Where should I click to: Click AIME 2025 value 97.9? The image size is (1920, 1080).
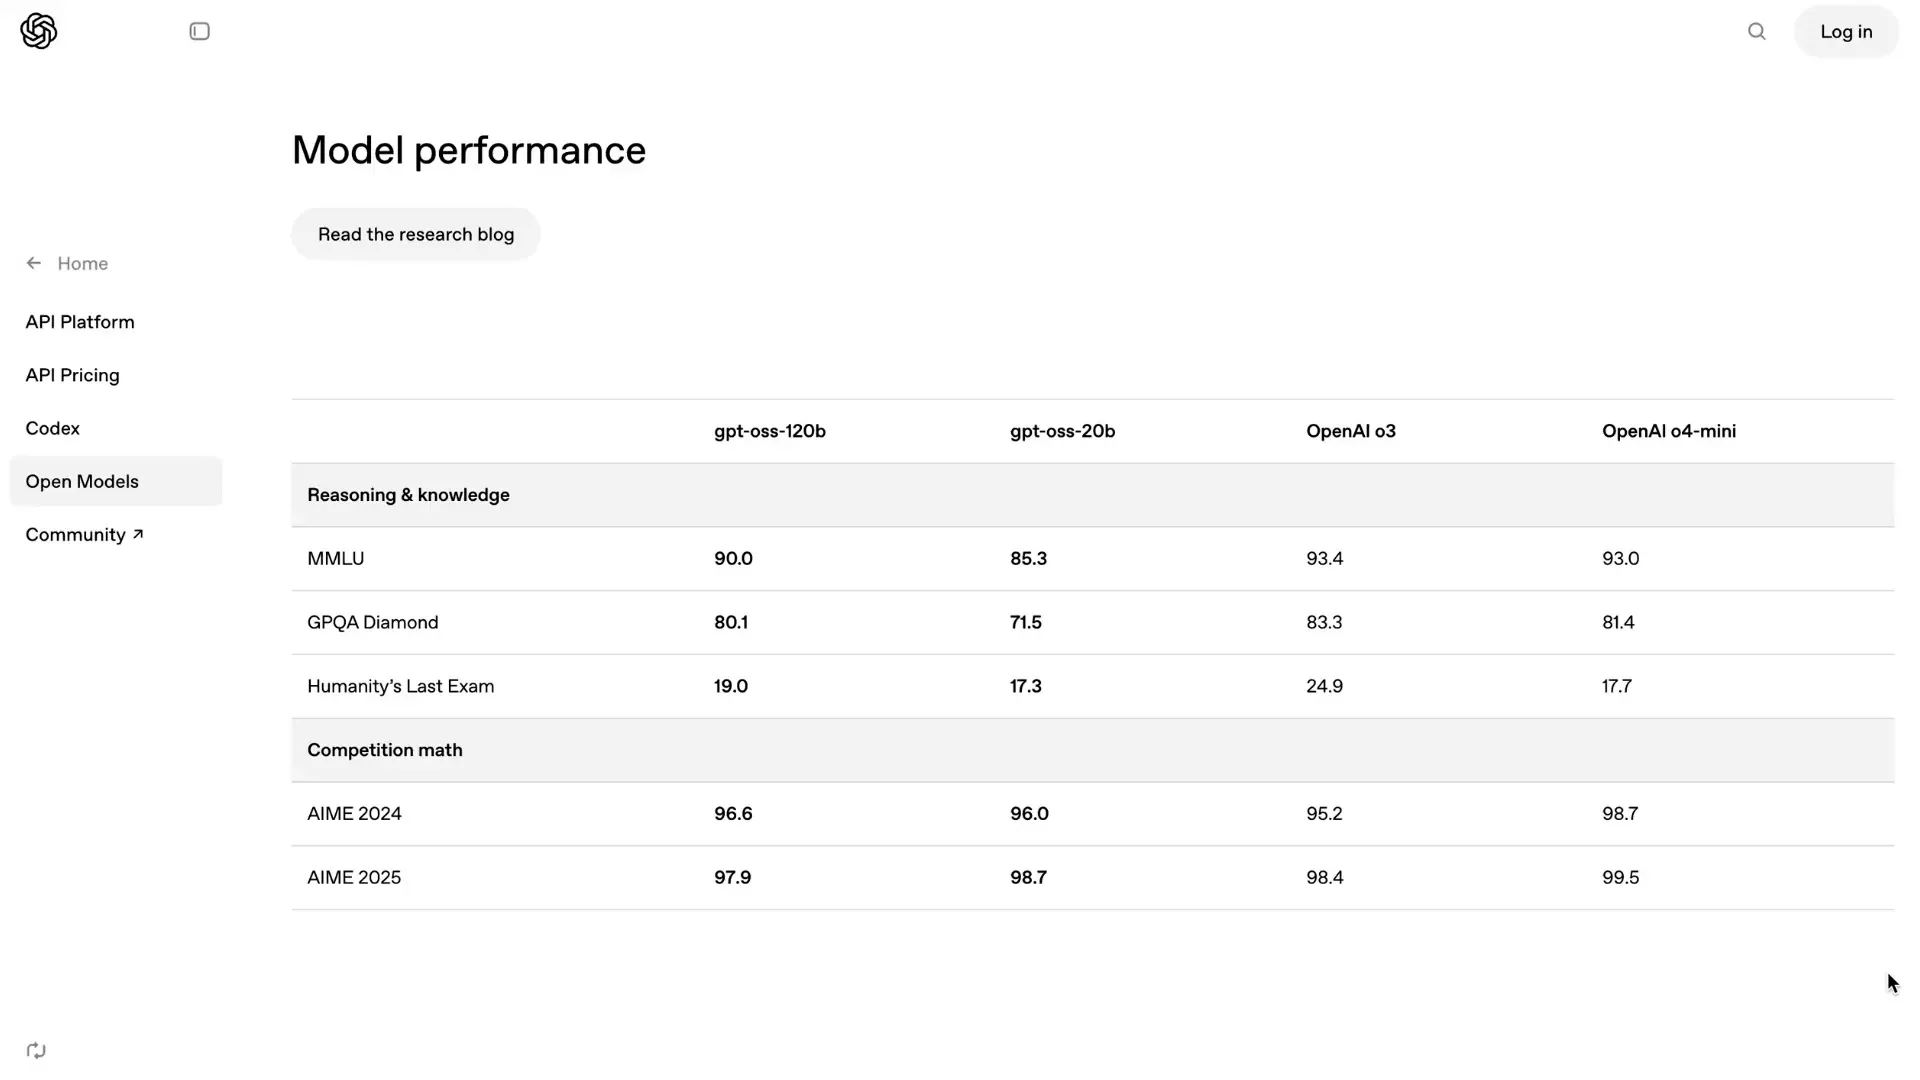tap(732, 877)
